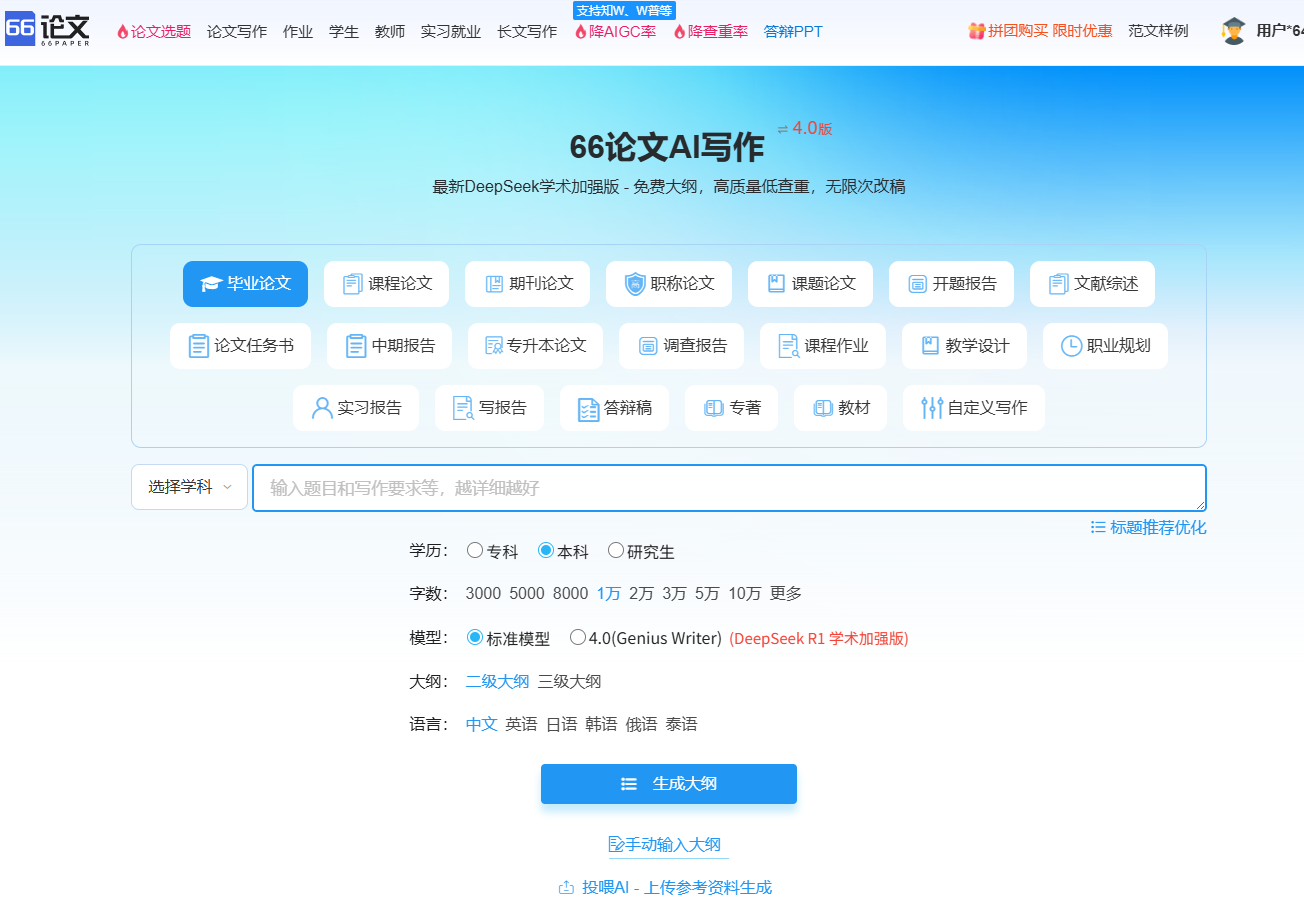Open the 降AIGC率 menu item
1304x901 pixels.
coord(615,31)
